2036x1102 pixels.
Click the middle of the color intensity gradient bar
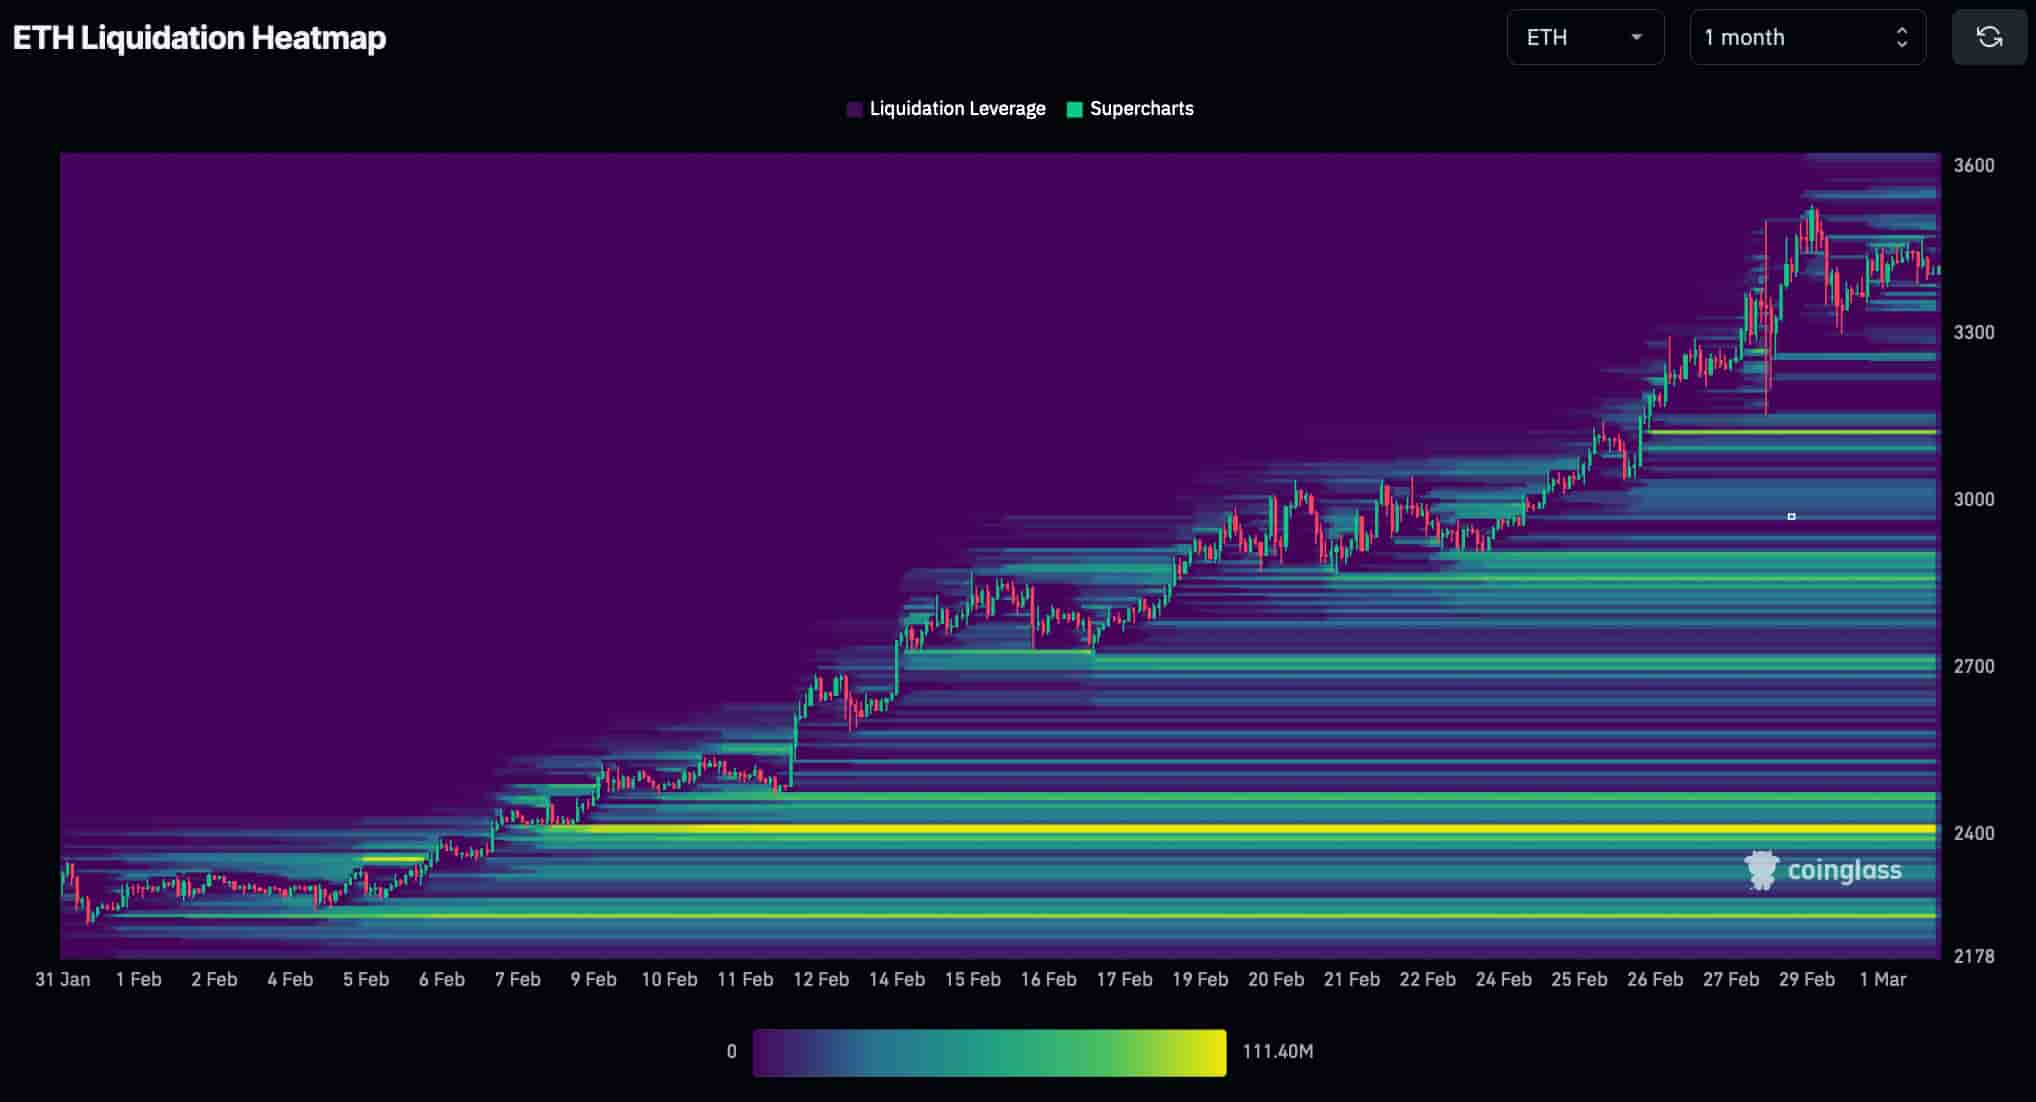coord(988,1052)
